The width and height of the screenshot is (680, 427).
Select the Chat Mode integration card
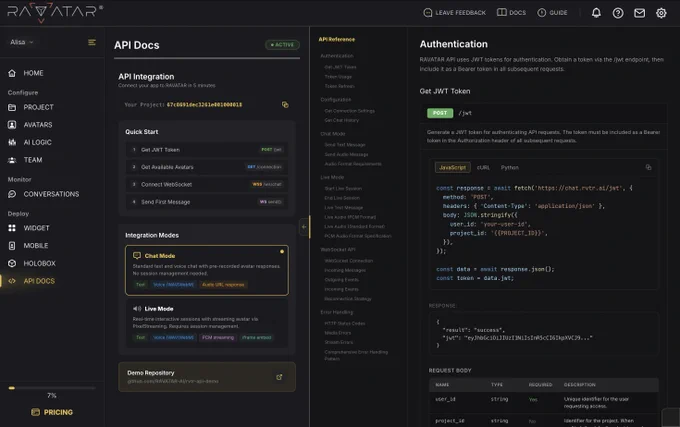click(207, 271)
